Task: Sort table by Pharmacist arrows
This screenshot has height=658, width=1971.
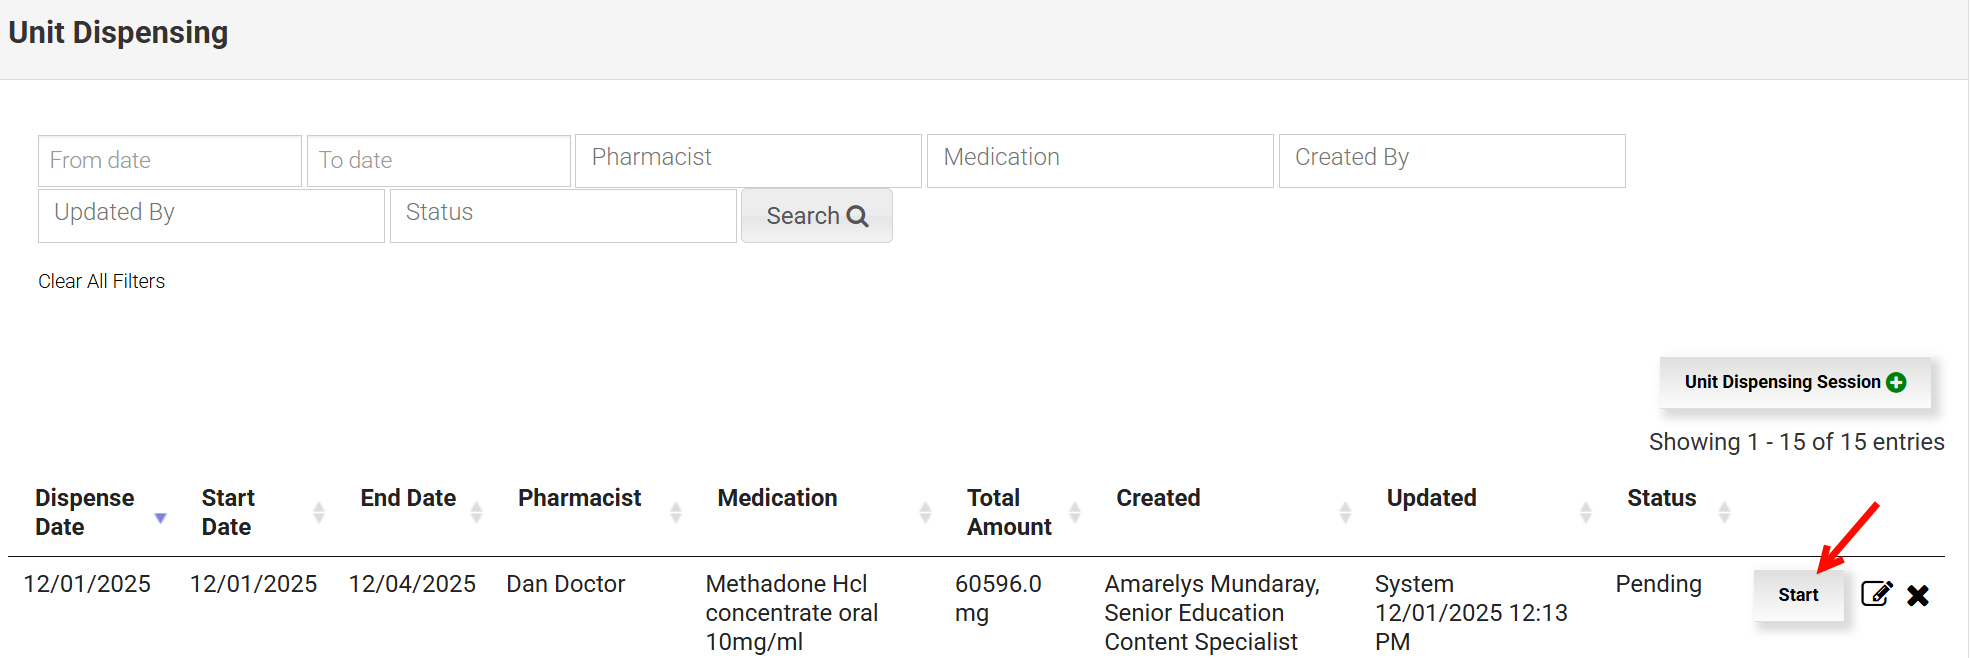Action: (x=676, y=512)
